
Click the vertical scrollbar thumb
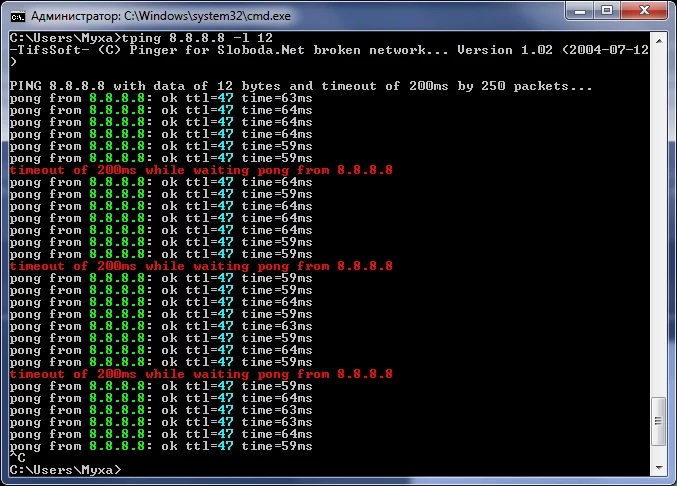(x=659, y=421)
